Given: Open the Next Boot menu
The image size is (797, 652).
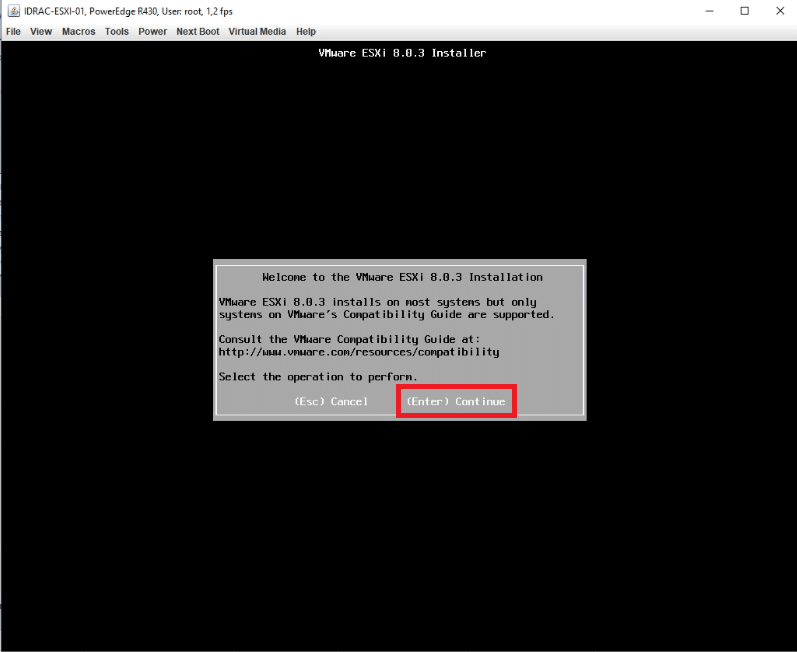Looking at the screenshot, I should pos(198,32).
